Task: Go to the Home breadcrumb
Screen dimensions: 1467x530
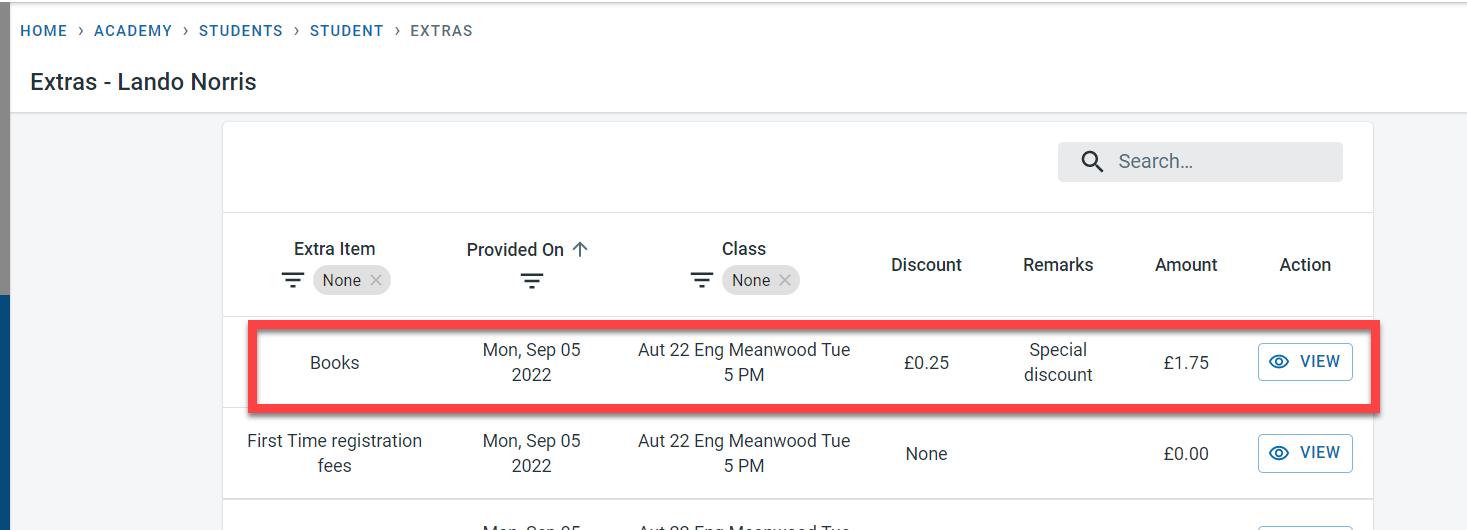Action: (x=44, y=31)
